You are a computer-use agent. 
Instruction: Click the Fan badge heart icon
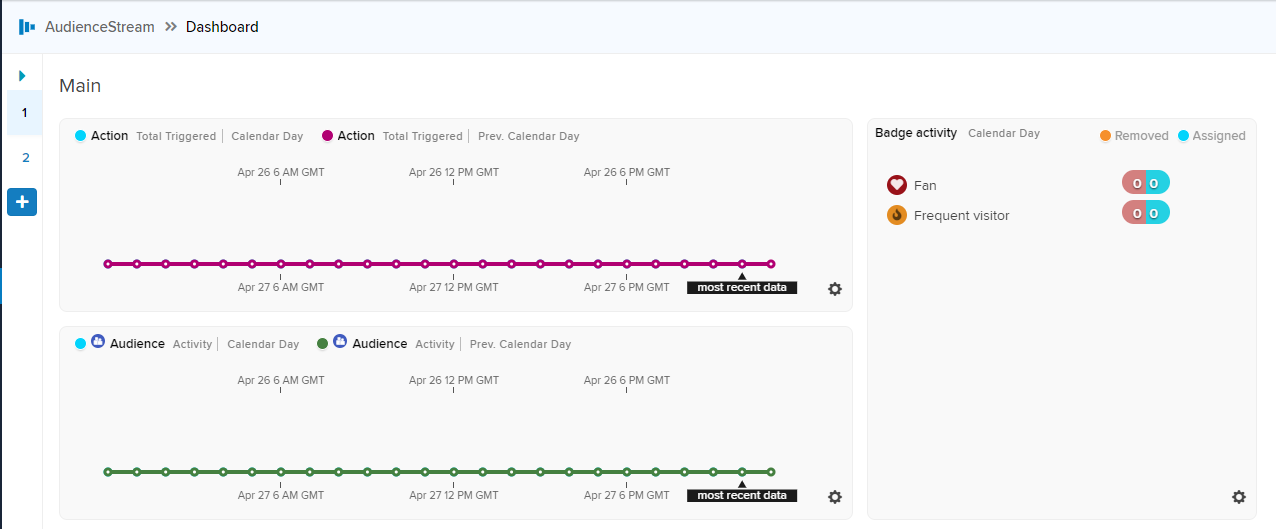(897, 185)
